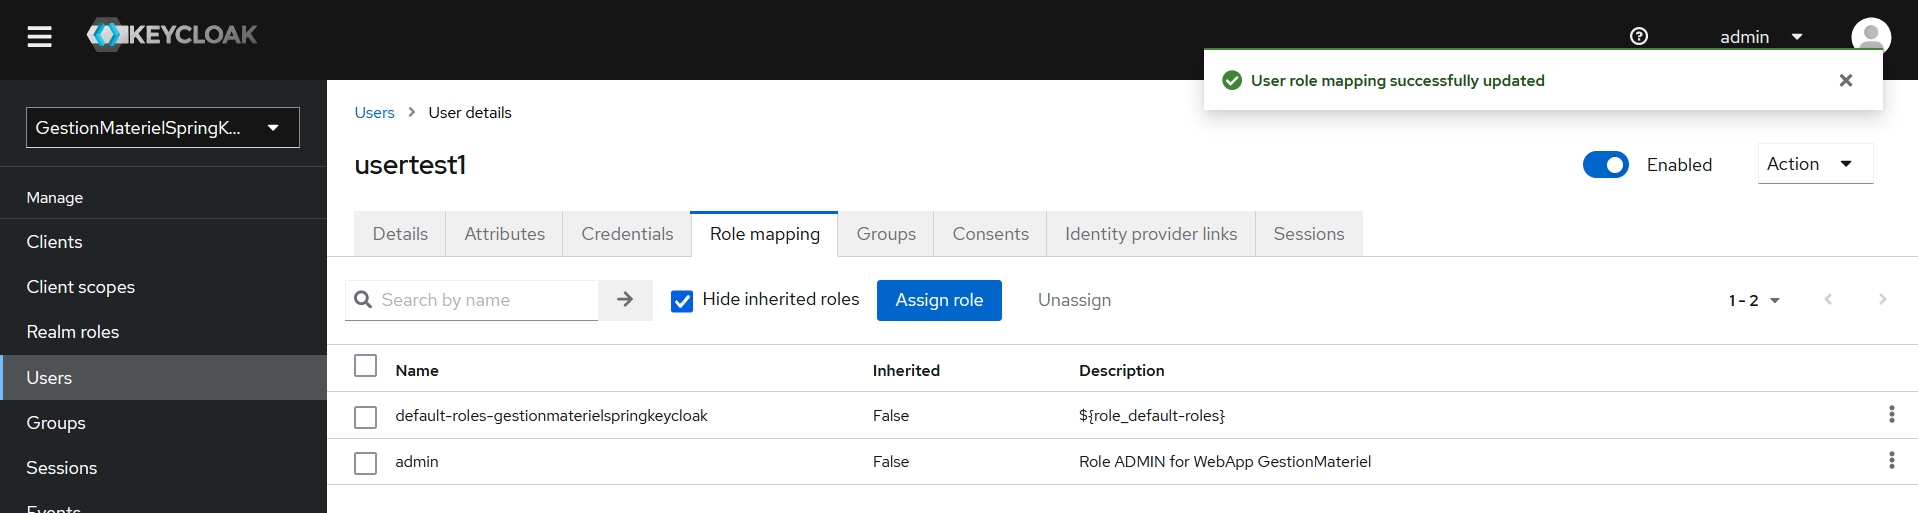The width and height of the screenshot is (1918, 513).
Task: Open the realm selector dropdown
Action: click(x=163, y=128)
